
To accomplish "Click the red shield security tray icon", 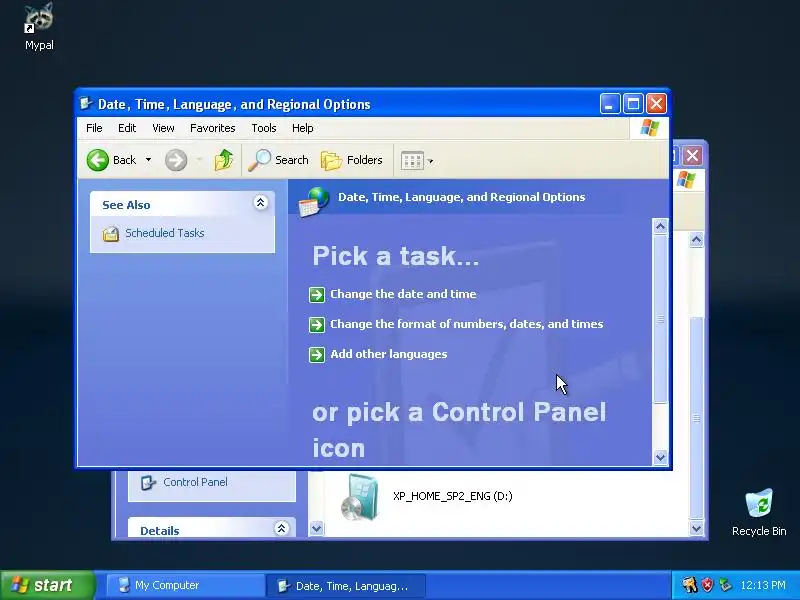I will point(707,585).
